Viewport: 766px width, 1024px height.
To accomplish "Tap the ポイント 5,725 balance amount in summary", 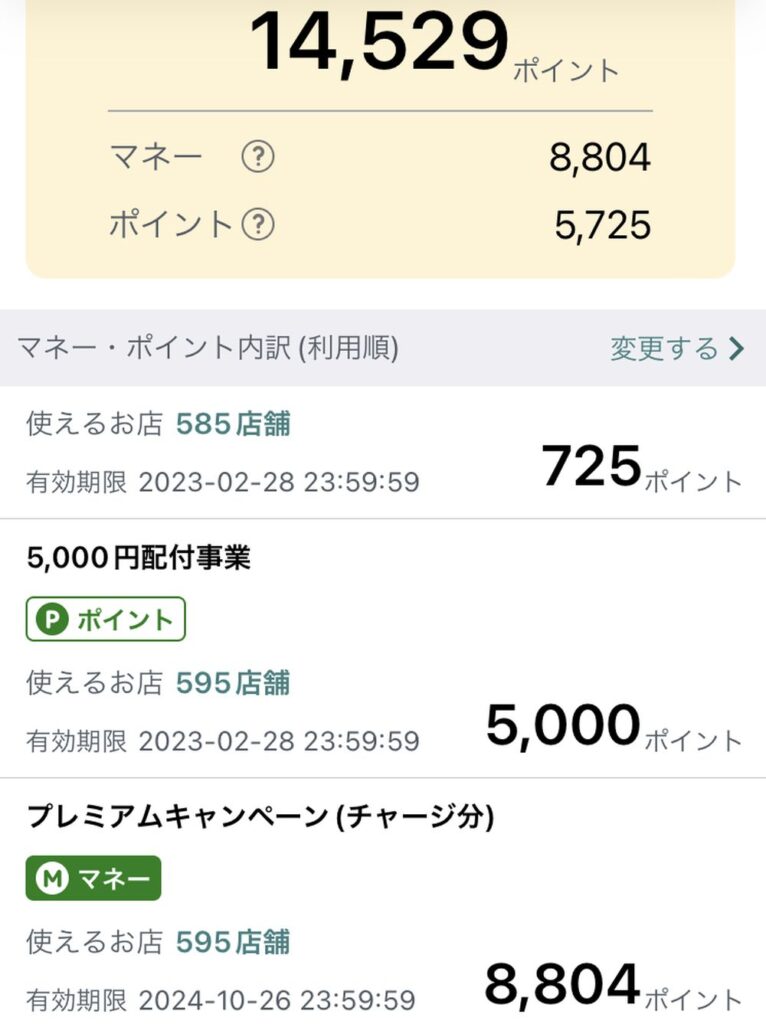I will tap(603, 225).
